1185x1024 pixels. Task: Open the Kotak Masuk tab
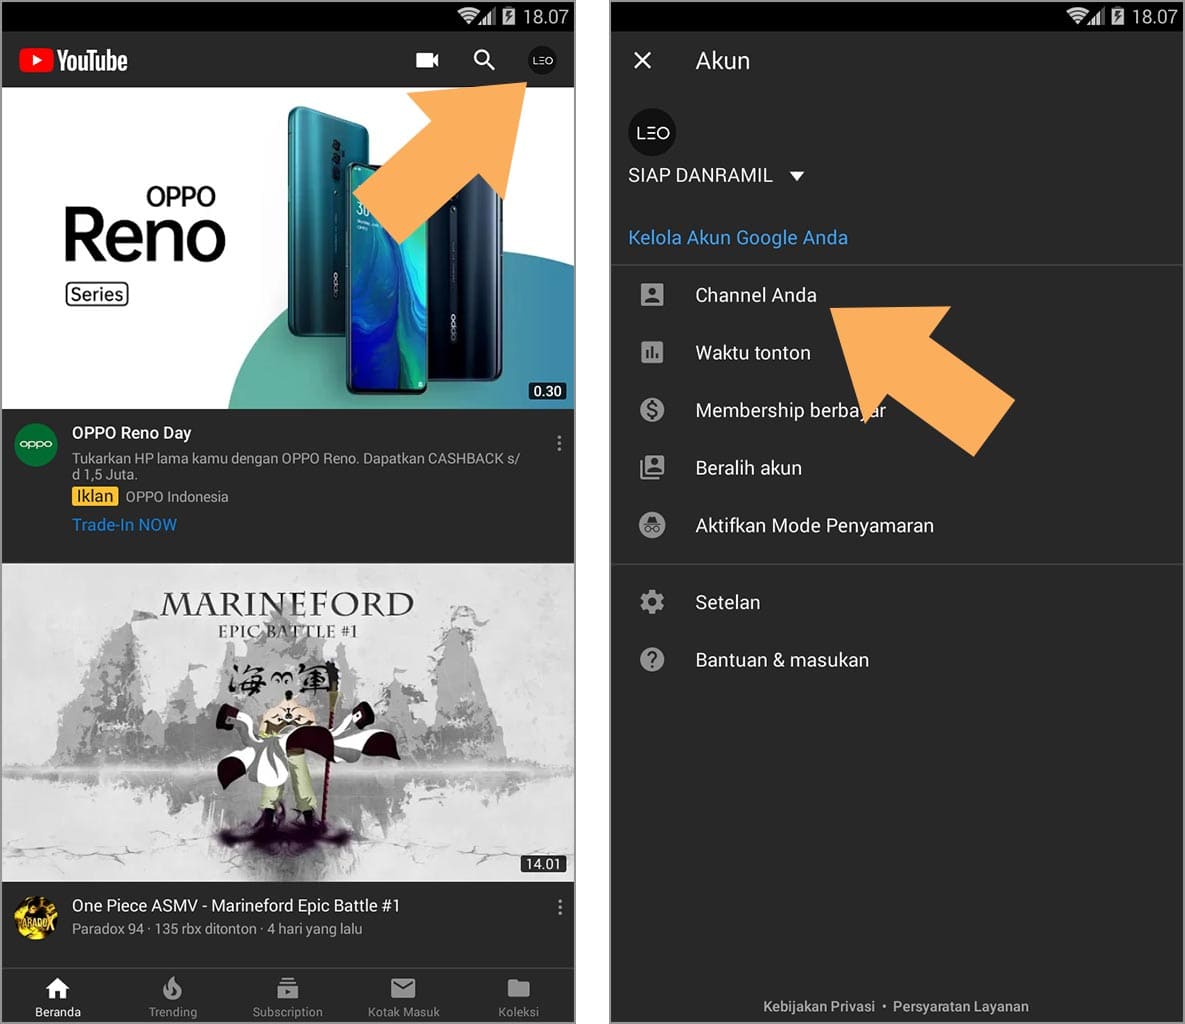pos(403,997)
